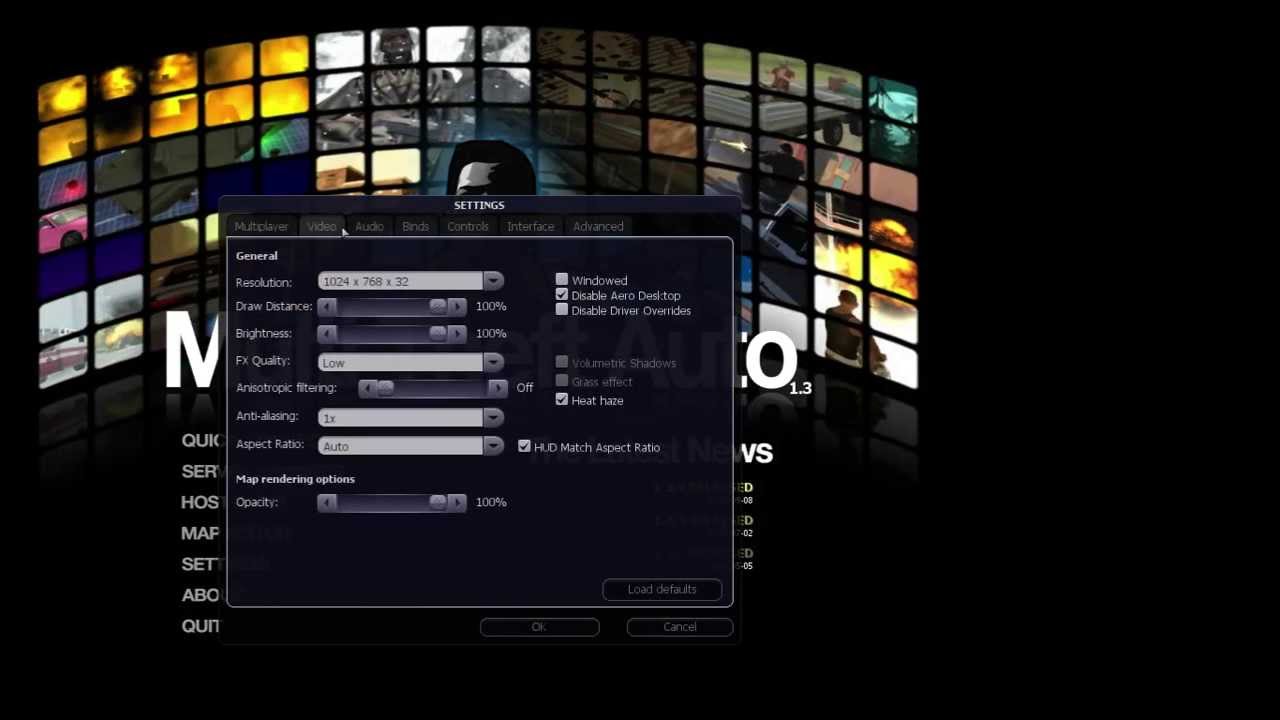
Task: Click the Anisotropic filtering slider handle
Action: point(385,388)
